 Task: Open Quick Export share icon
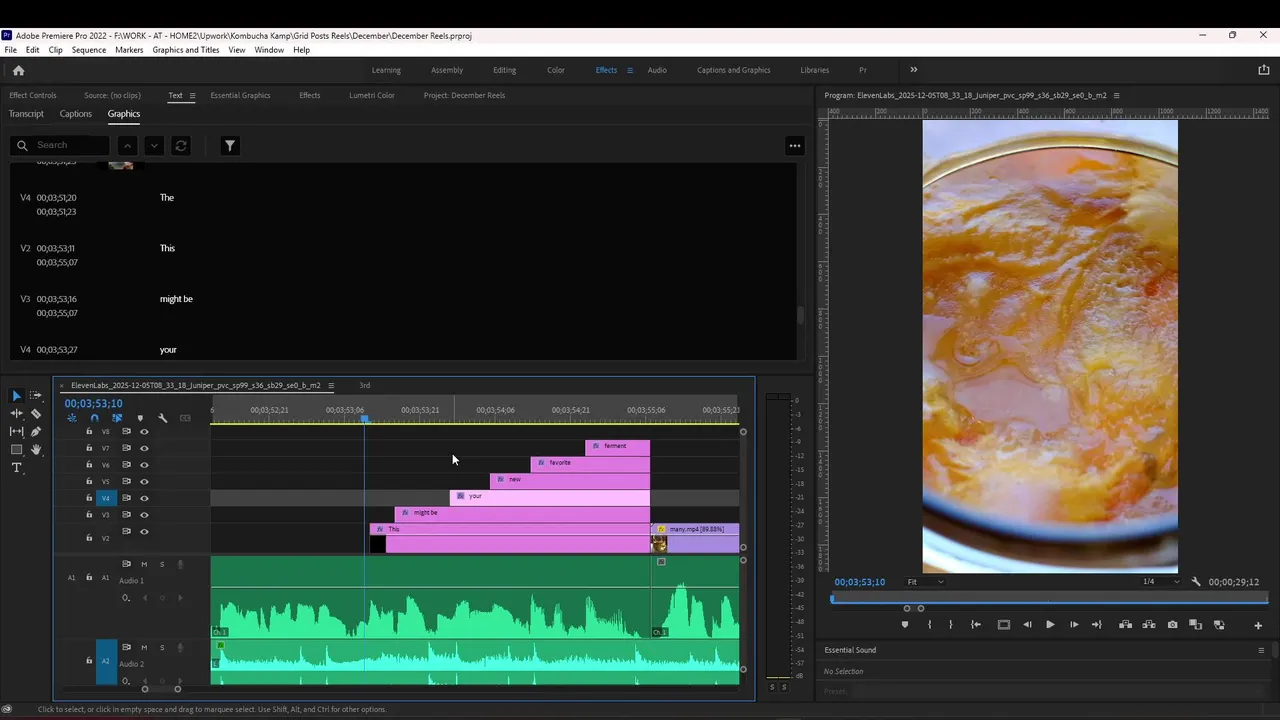[x=1263, y=70]
